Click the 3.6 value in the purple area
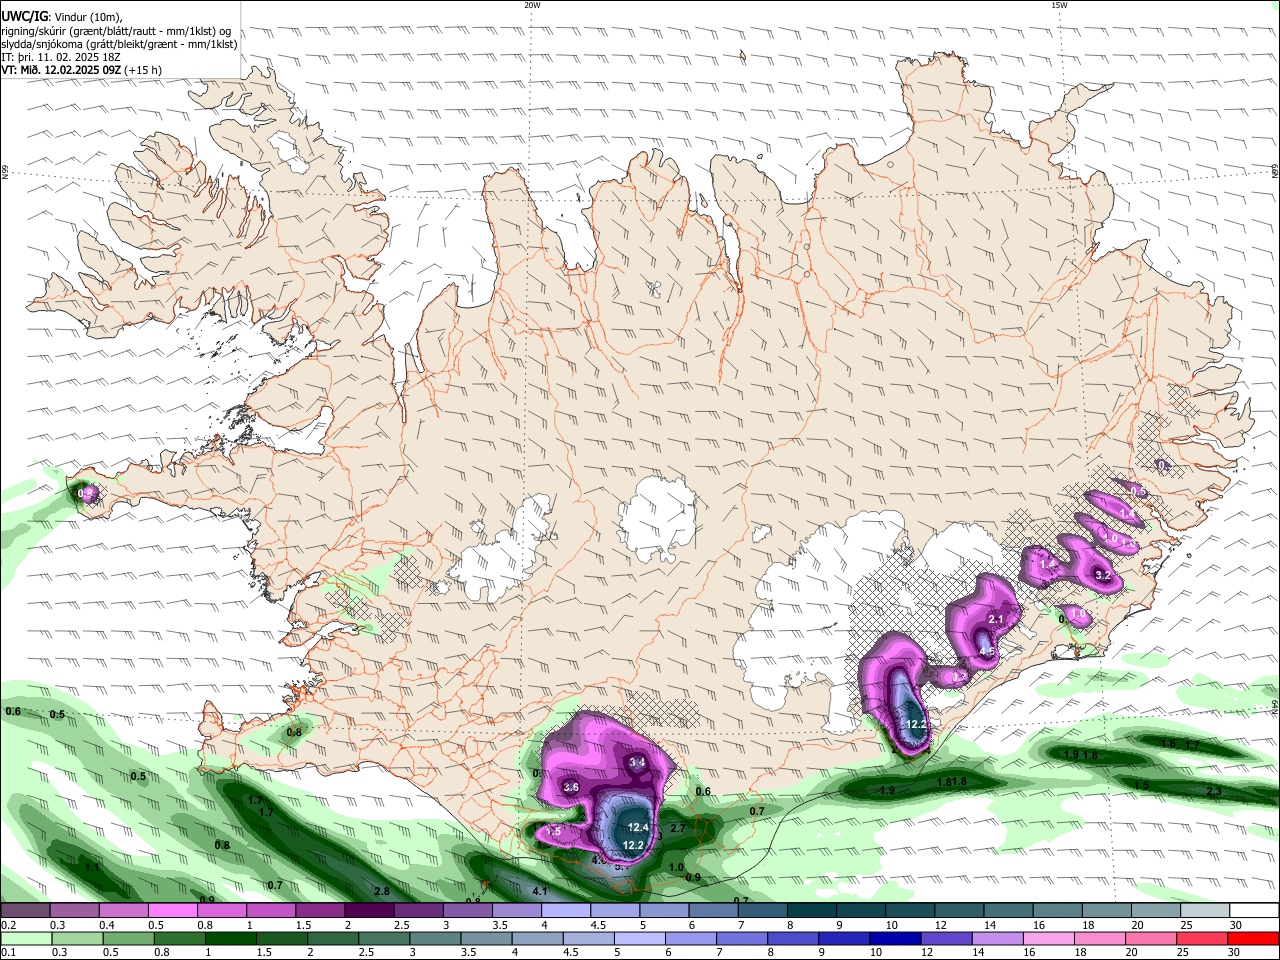 pyautogui.click(x=571, y=787)
